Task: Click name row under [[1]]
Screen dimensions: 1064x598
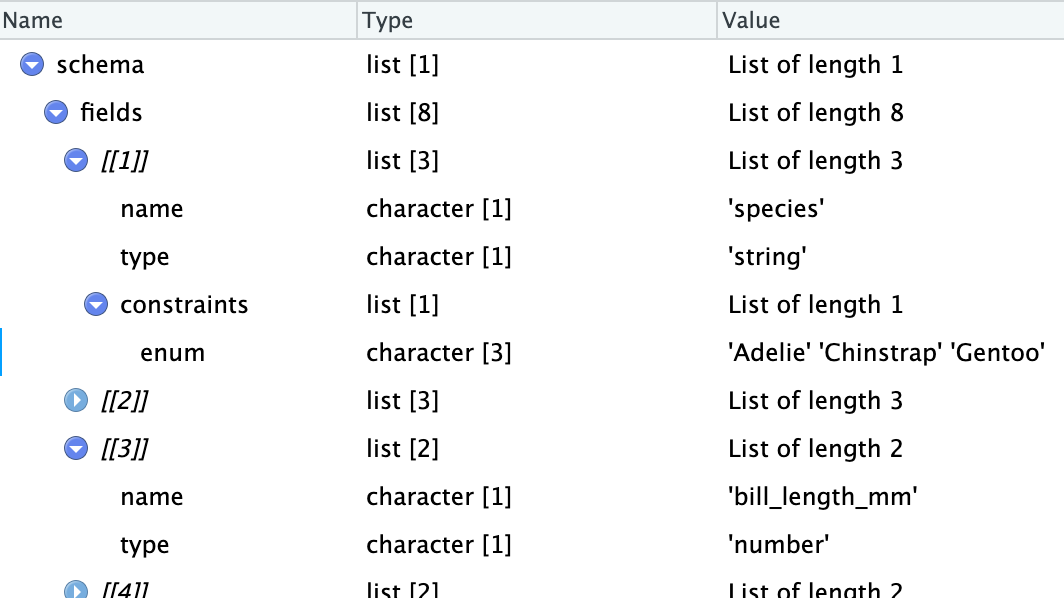Action: pyautogui.click(x=532, y=209)
